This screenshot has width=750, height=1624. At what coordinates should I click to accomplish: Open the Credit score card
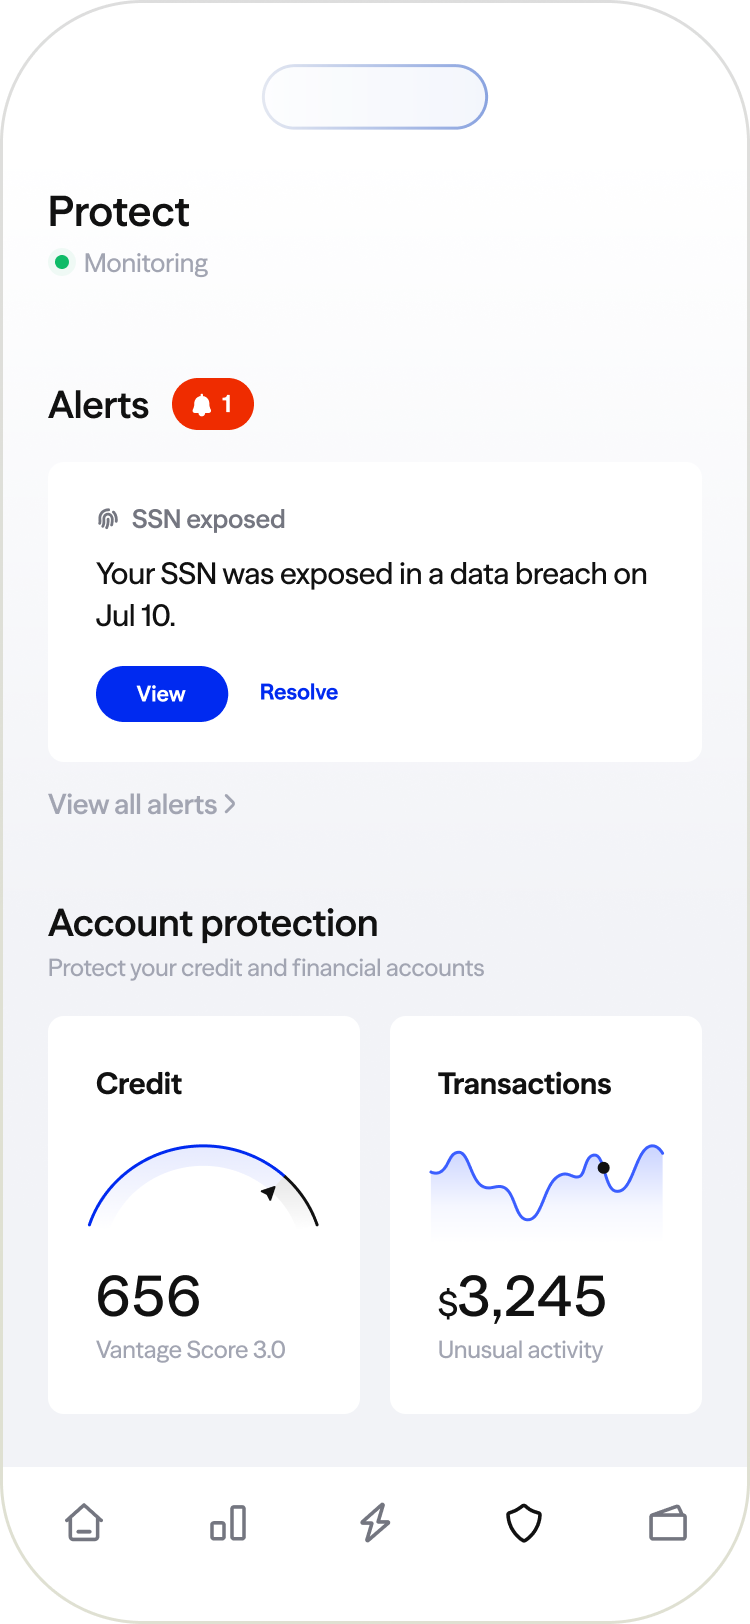(204, 1214)
